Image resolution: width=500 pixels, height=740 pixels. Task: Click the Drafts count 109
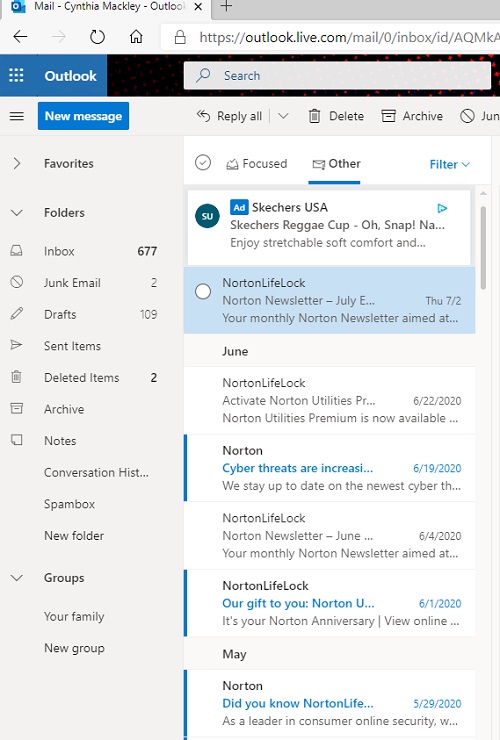[148, 314]
